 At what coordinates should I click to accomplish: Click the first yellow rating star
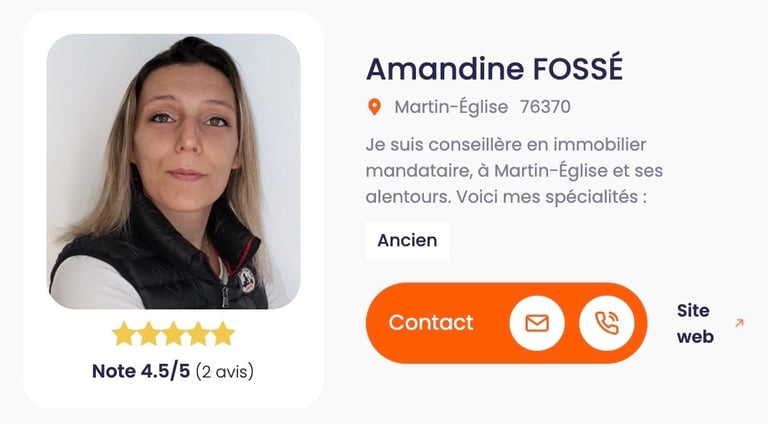click(x=123, y=334)
